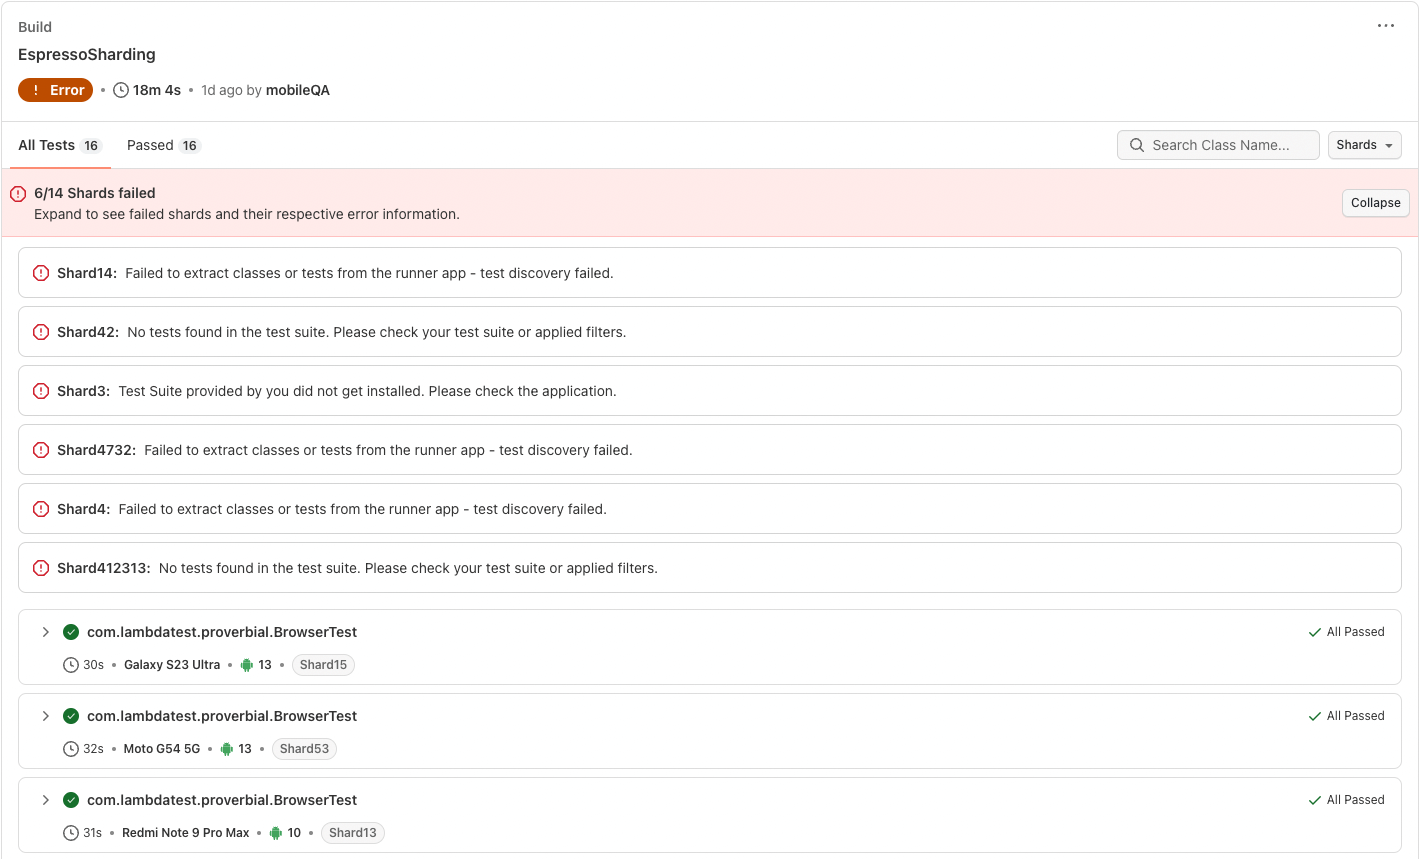Open the Shards dropdown filter
Screen dimensions: 1420x859
(1364, 145)
